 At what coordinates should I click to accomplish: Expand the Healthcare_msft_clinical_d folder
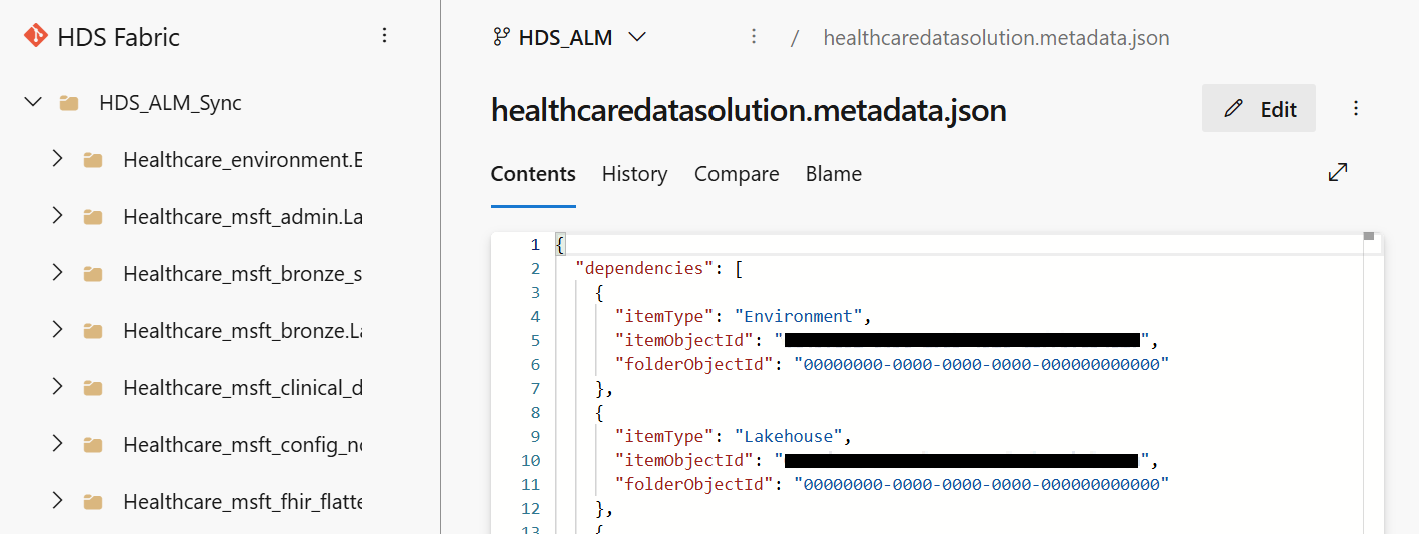[x=57, y=386]
